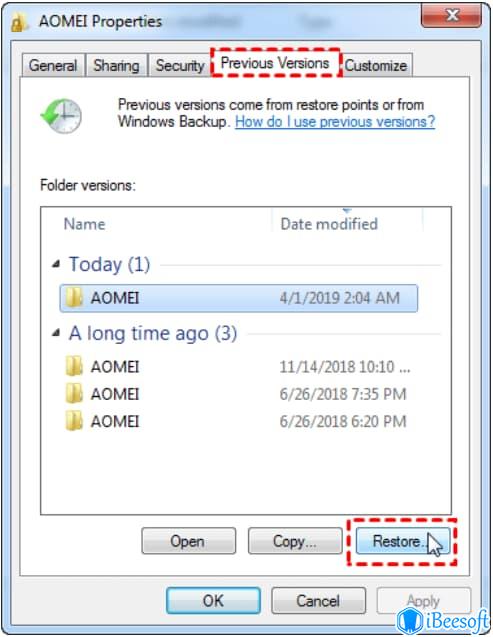This screenshot has width=493, height=637.
Task: Click the Restore... button
Action: pyautogui.click(x=403, y=541)
